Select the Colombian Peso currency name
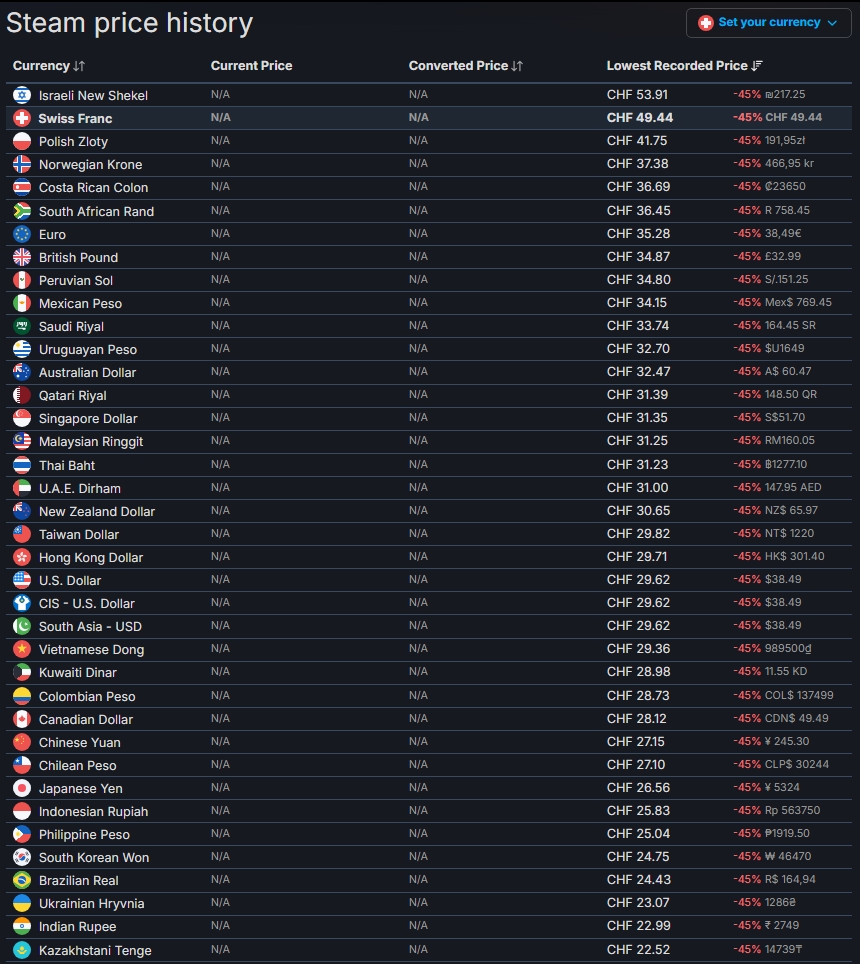Image resolution: width=860 pixels, height=964 pixels. point(87,697)
